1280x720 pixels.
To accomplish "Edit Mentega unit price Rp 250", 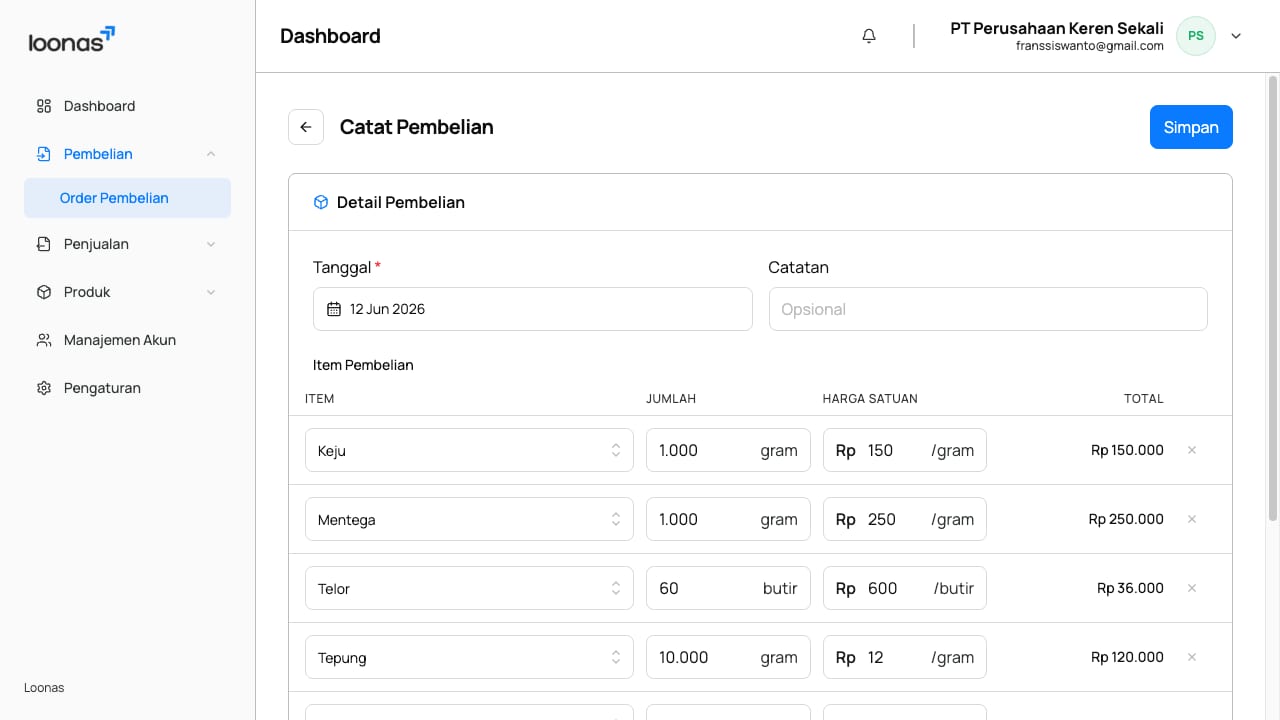I will pos(905,519).
